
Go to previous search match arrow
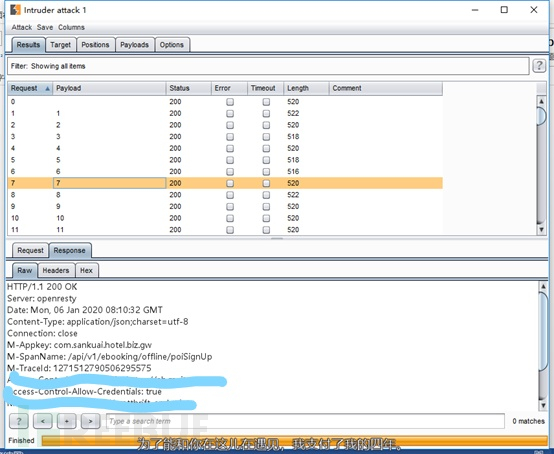[x=43, y=421]
